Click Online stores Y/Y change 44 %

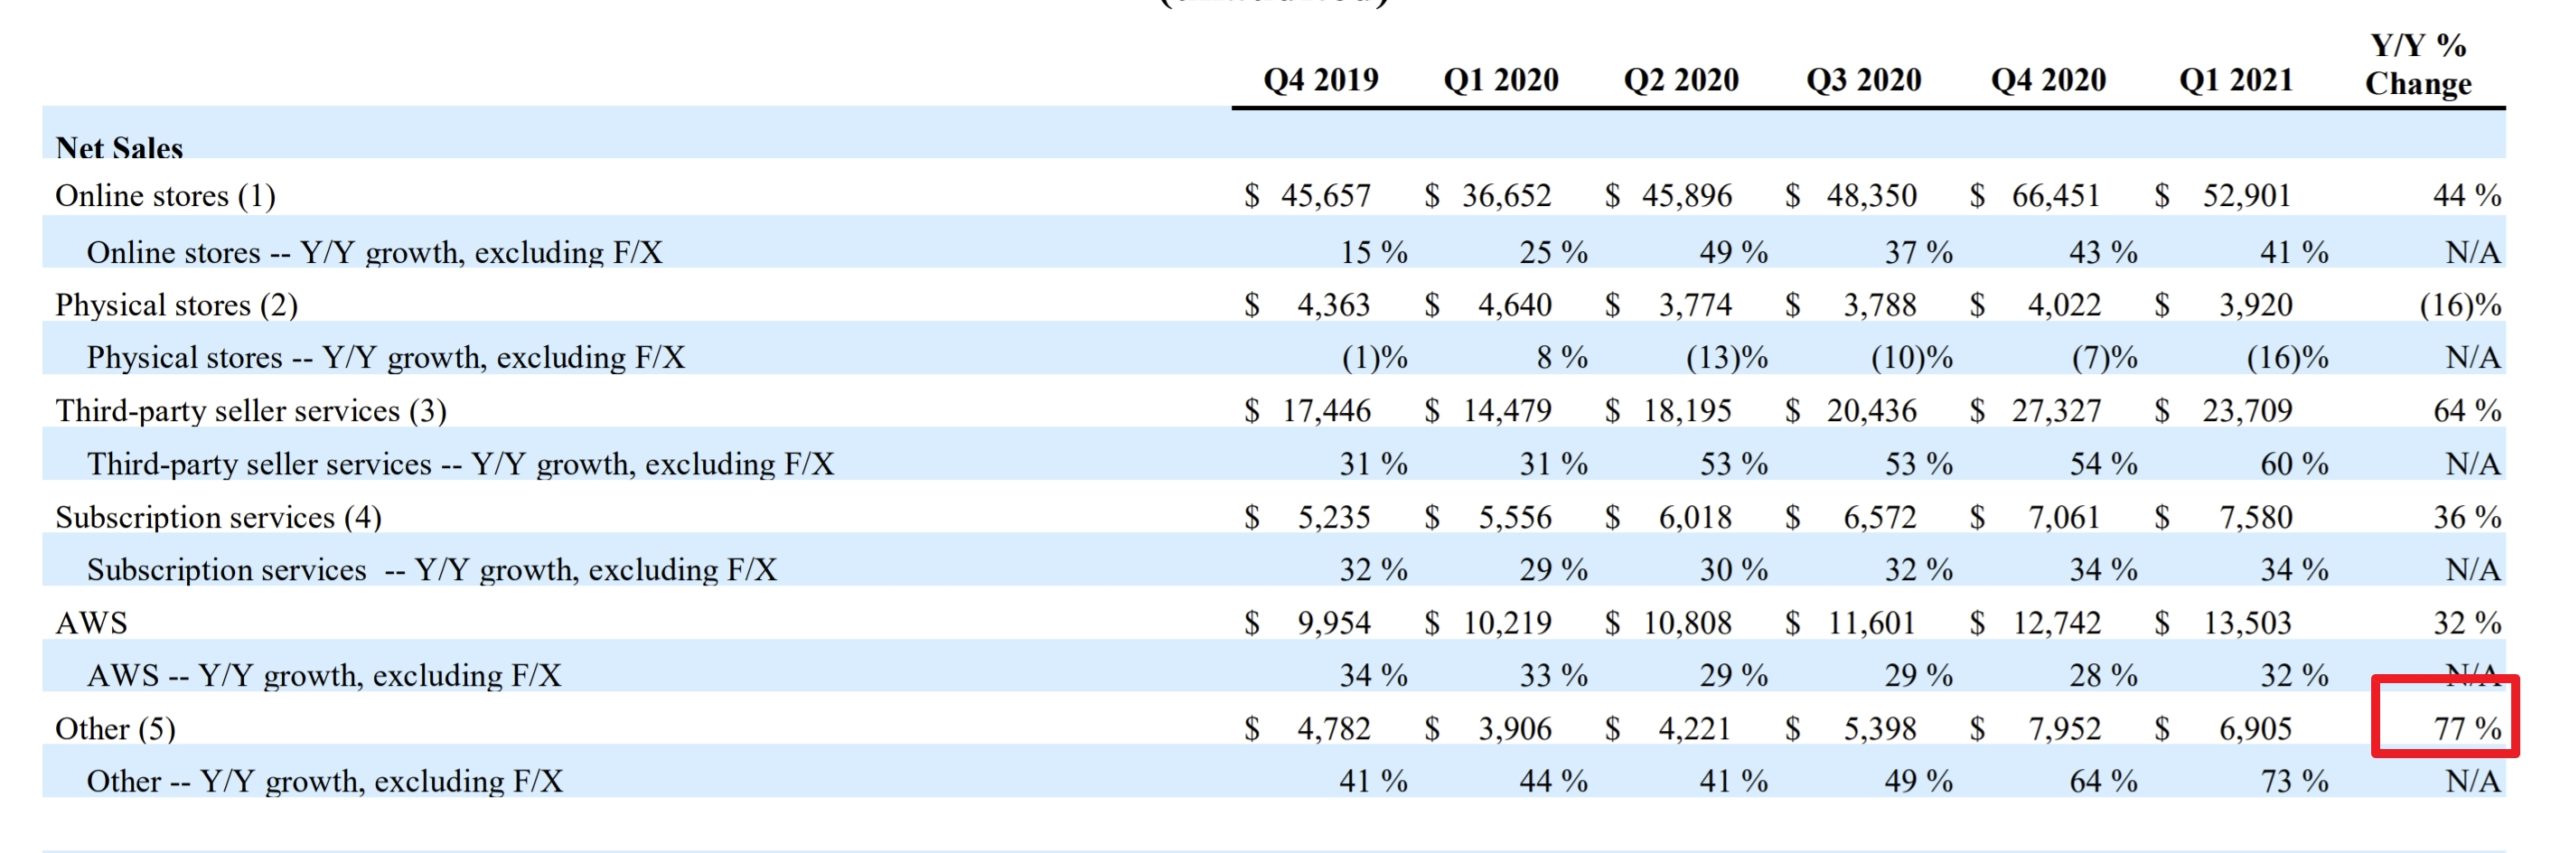2467,196
